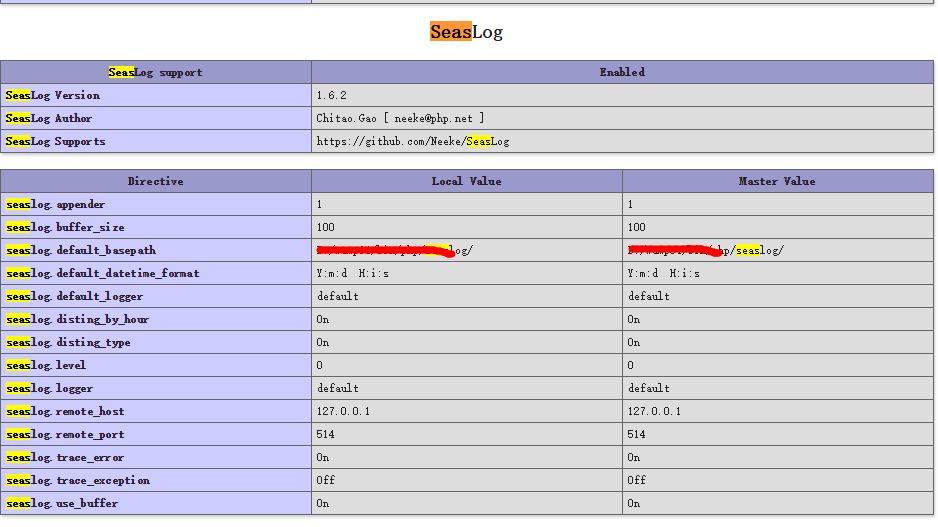Select the seaslog.disting_type directive
Screen dimensions: 938x527
pos(68,343)
